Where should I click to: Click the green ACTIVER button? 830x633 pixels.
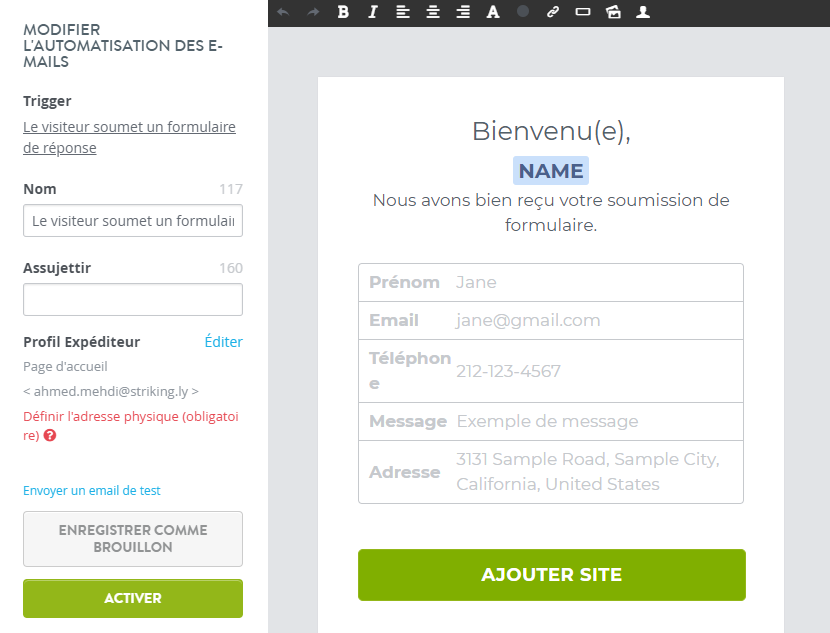pos(133,598)
